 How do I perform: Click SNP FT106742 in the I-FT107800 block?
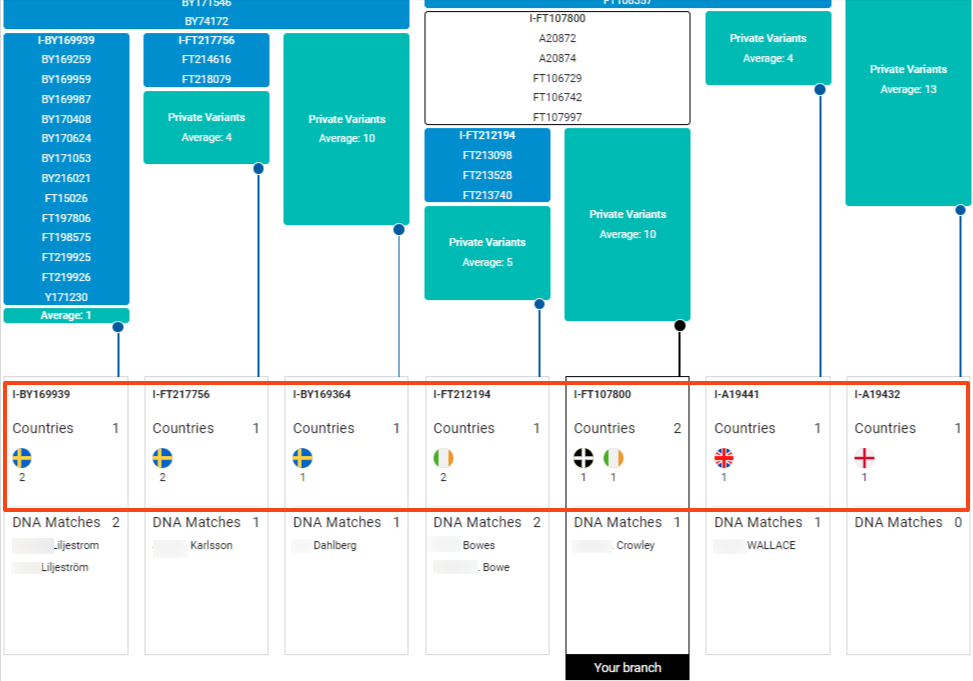[x=557, y=97]
